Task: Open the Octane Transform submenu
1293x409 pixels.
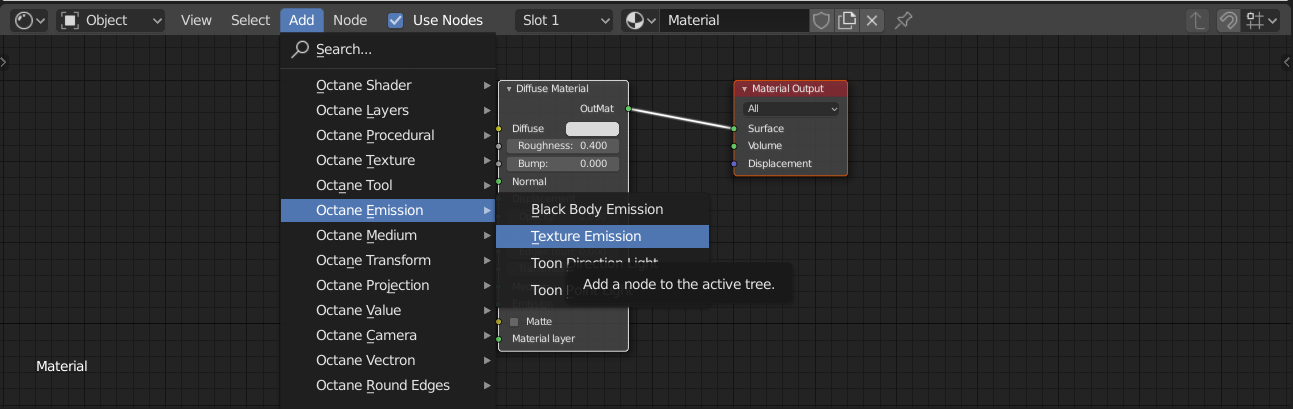Action: tap(388, 260)
